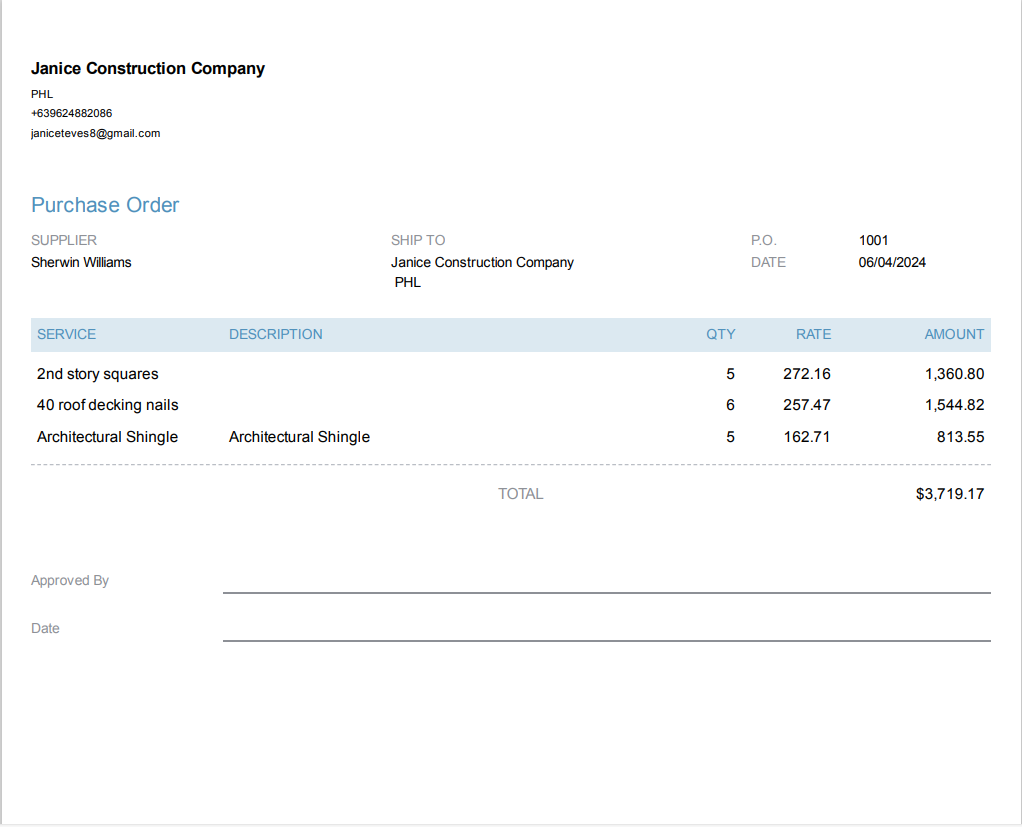Click the SERVICE column header
The width and height of the screenshot is (1022, 827).
(66, 334)
